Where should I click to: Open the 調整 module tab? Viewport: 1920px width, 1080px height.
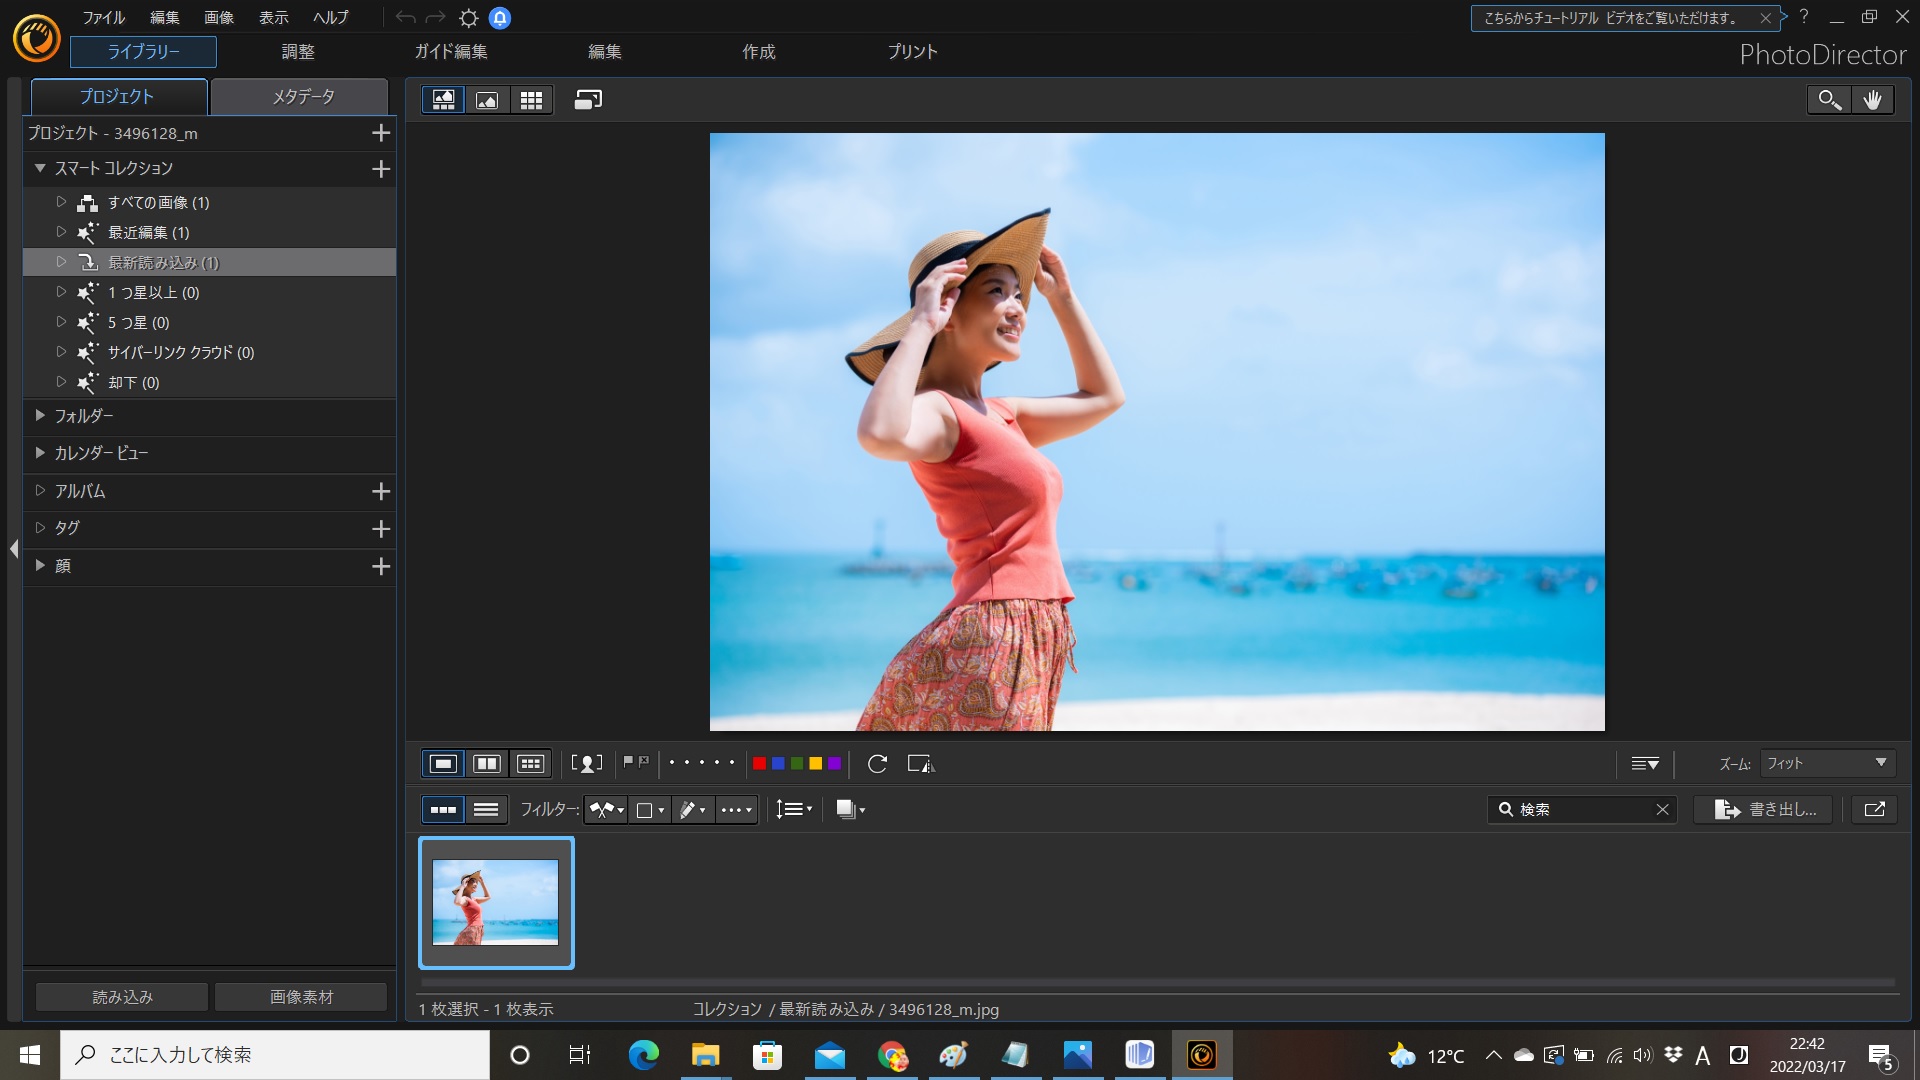coord(298,52)
